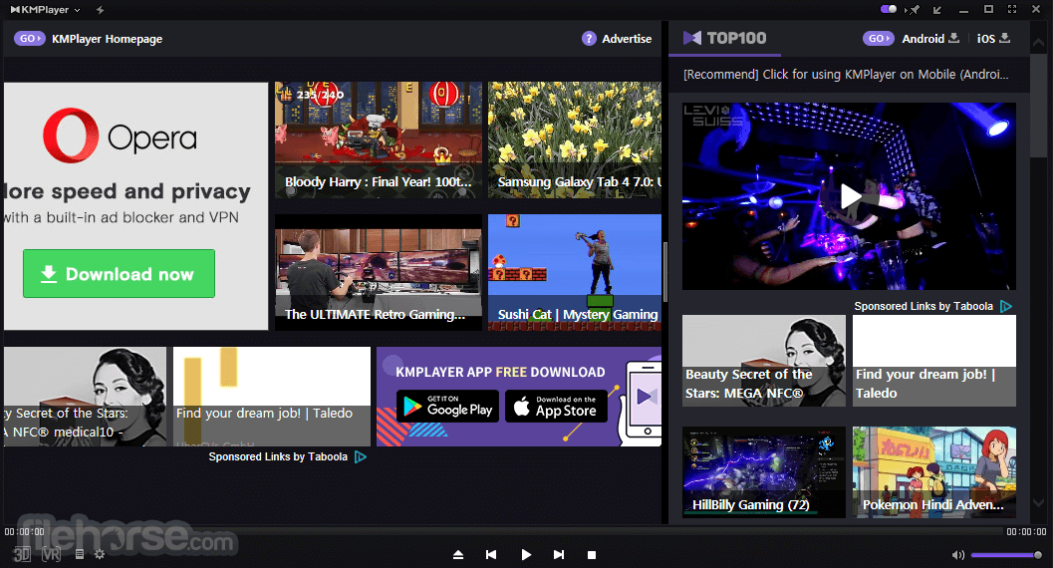Toggle the purple switch in the title bar

pos(888,9)
